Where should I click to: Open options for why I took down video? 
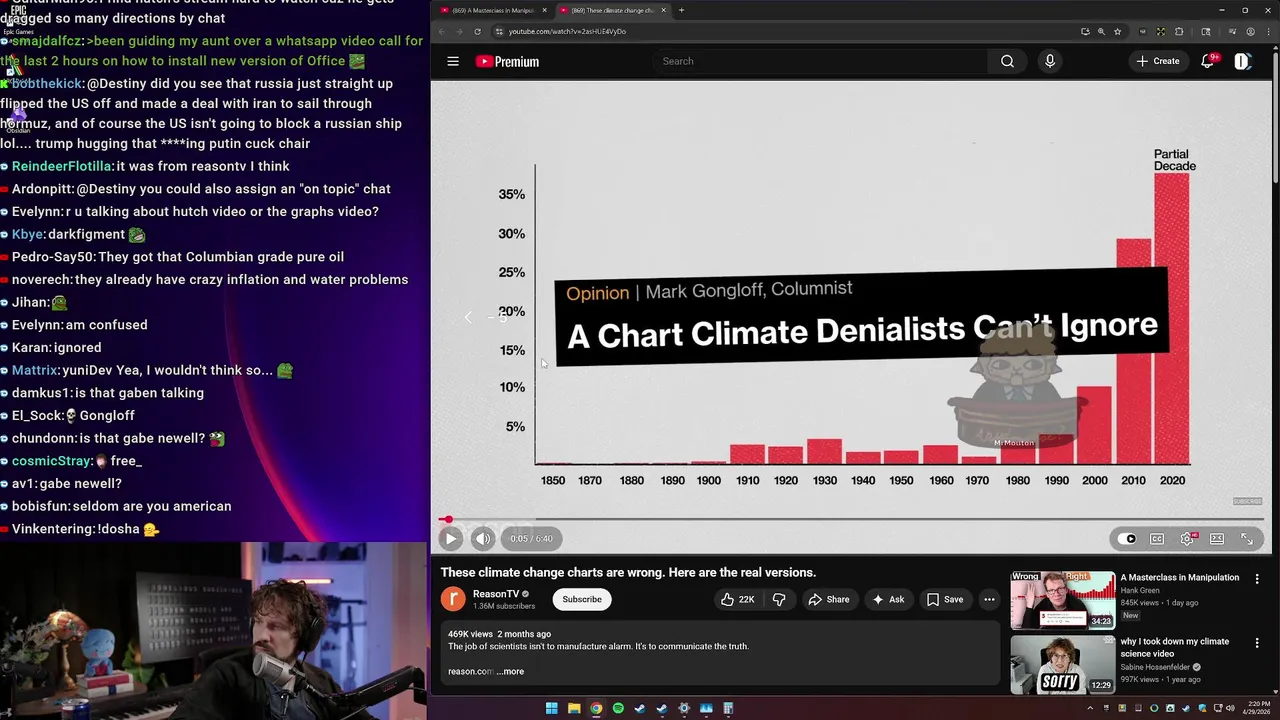pyautogui.click(x=1257, y=642)
